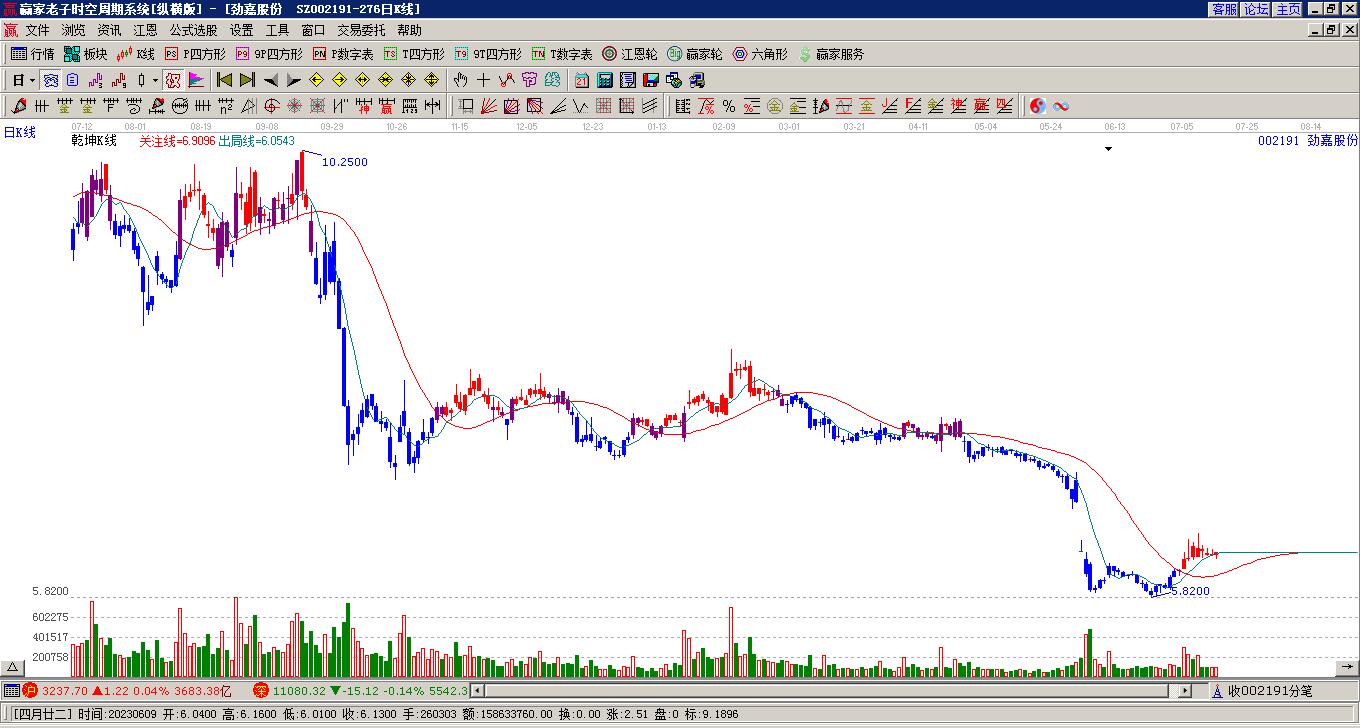
Task: Open the 文件 menu
Action: [38, 31]
